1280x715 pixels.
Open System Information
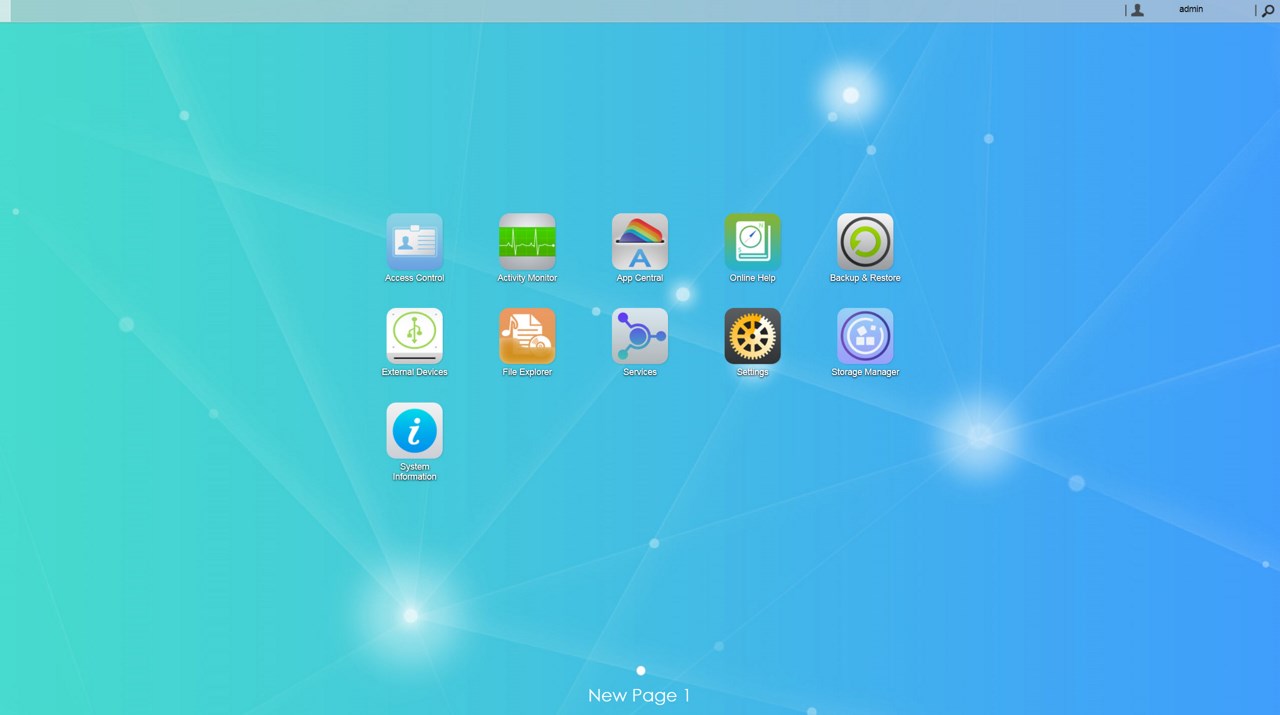click(x=415, y=431)
